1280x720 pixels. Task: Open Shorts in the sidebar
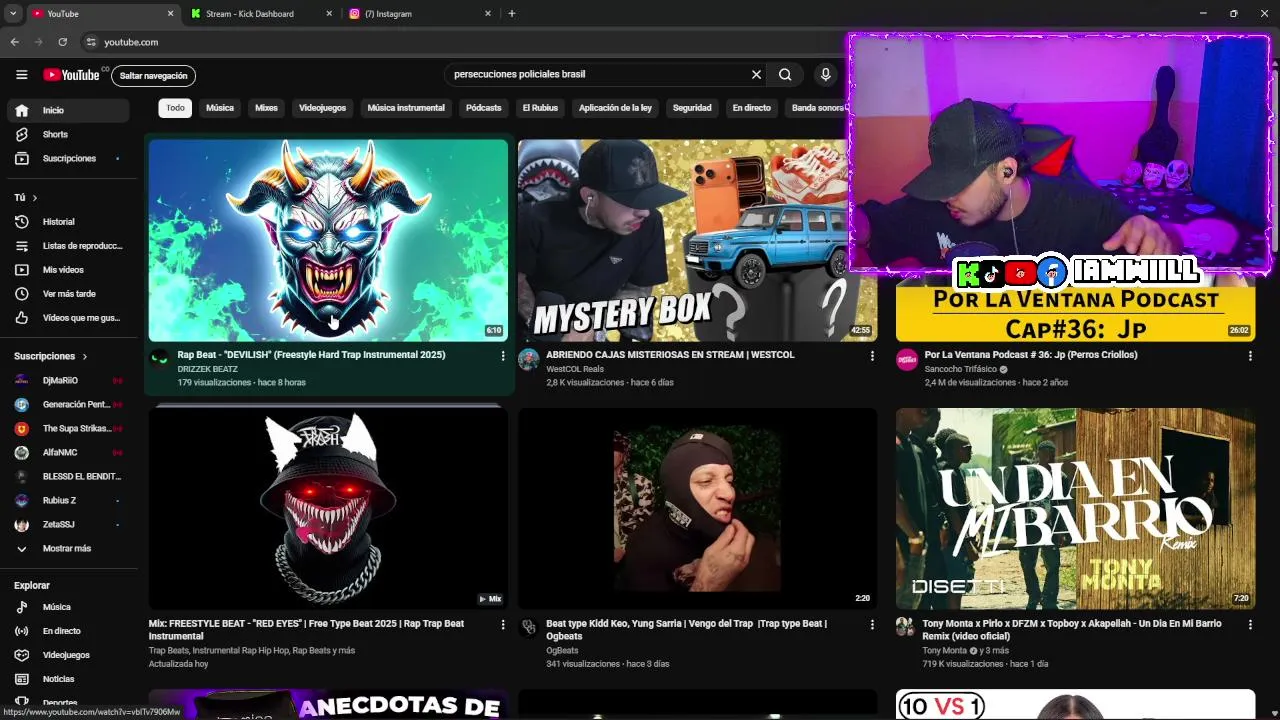68,134
